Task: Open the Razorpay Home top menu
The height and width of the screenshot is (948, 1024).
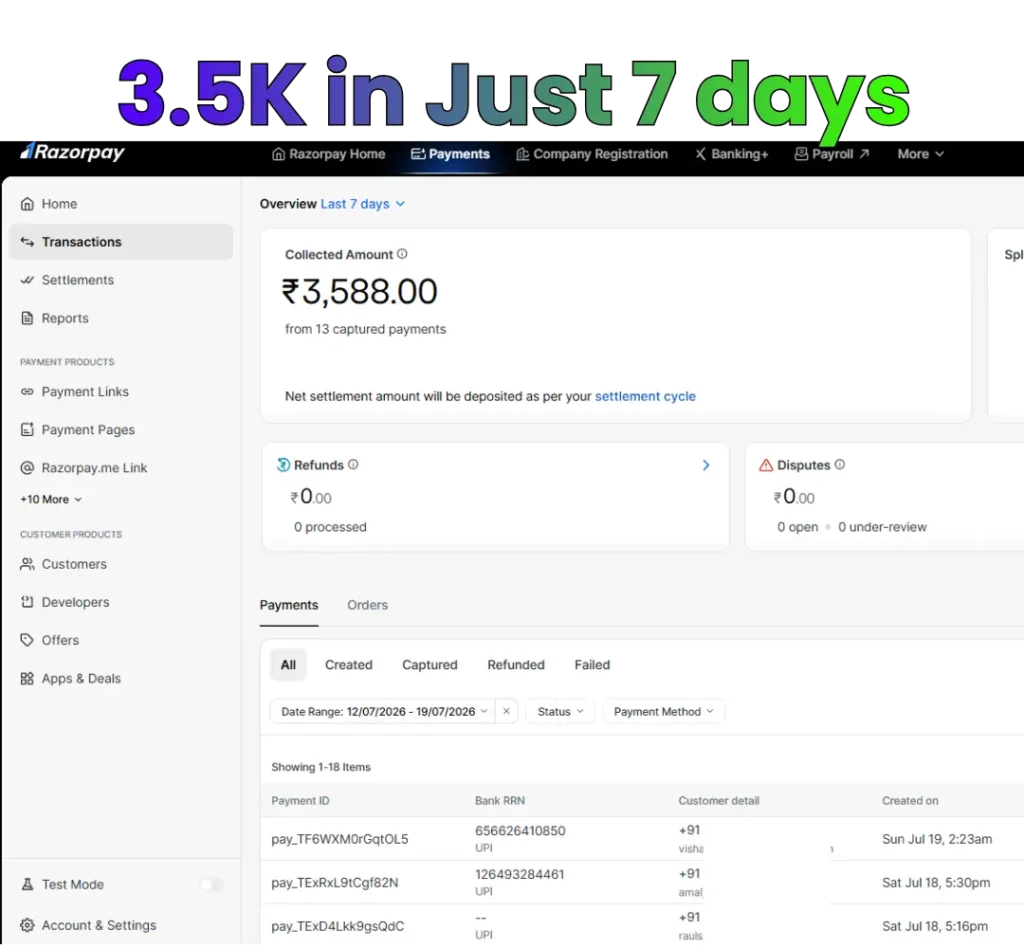Action: pos(328,154)
